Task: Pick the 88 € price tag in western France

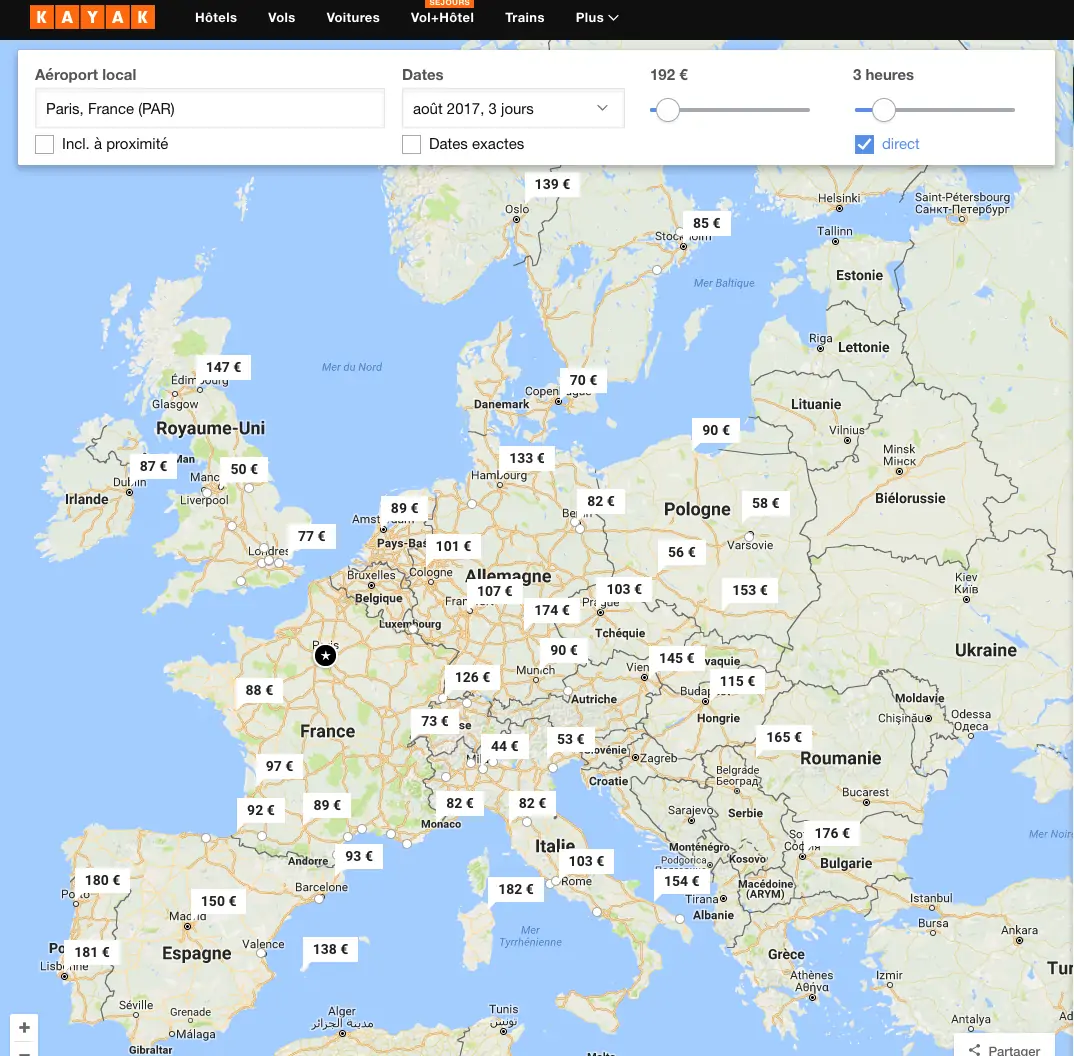Action: [259, 690]
